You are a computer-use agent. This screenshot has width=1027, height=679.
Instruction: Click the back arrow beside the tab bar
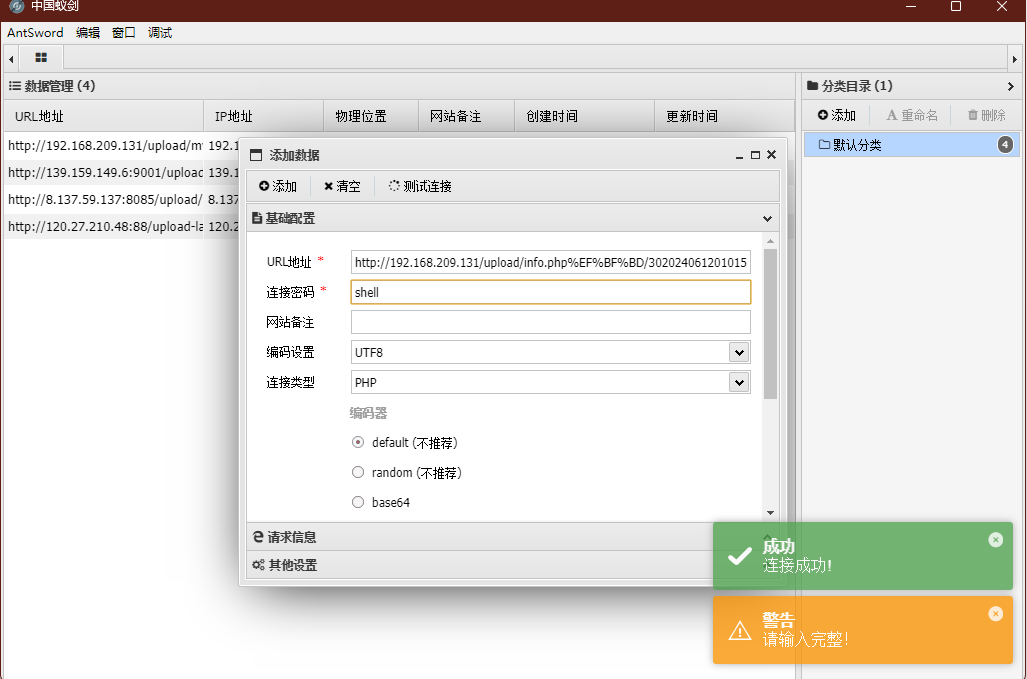coord(9,57)
